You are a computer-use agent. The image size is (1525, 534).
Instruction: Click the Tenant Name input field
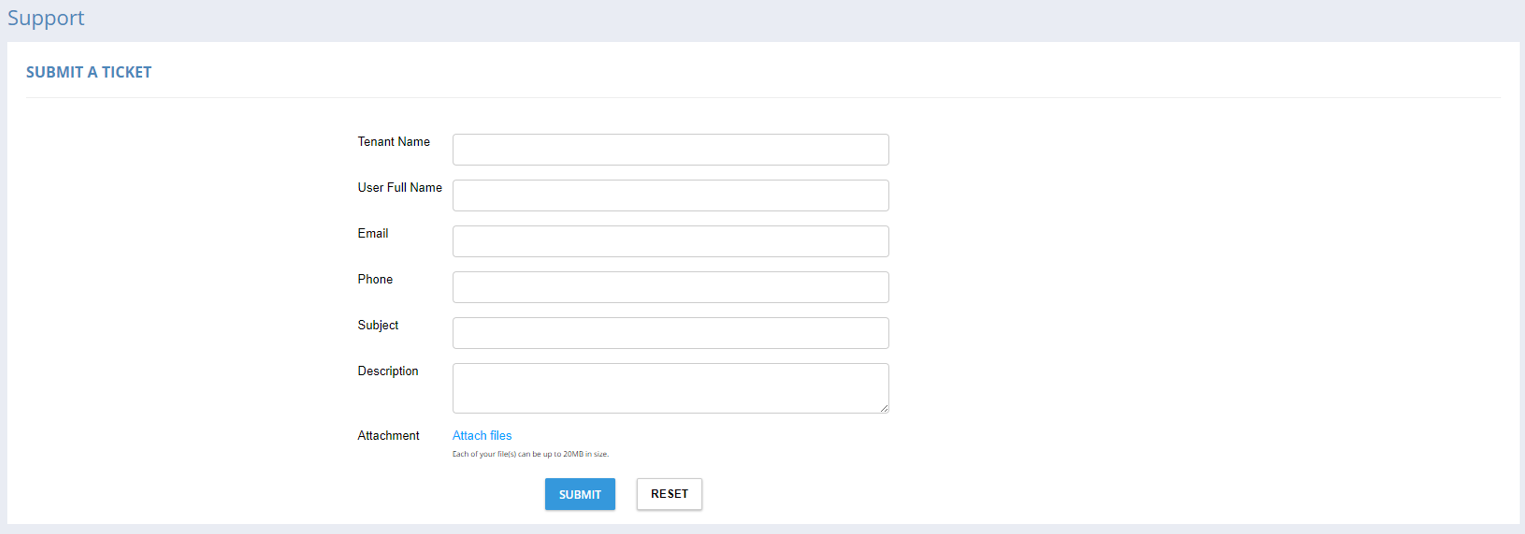pos(670,150)
